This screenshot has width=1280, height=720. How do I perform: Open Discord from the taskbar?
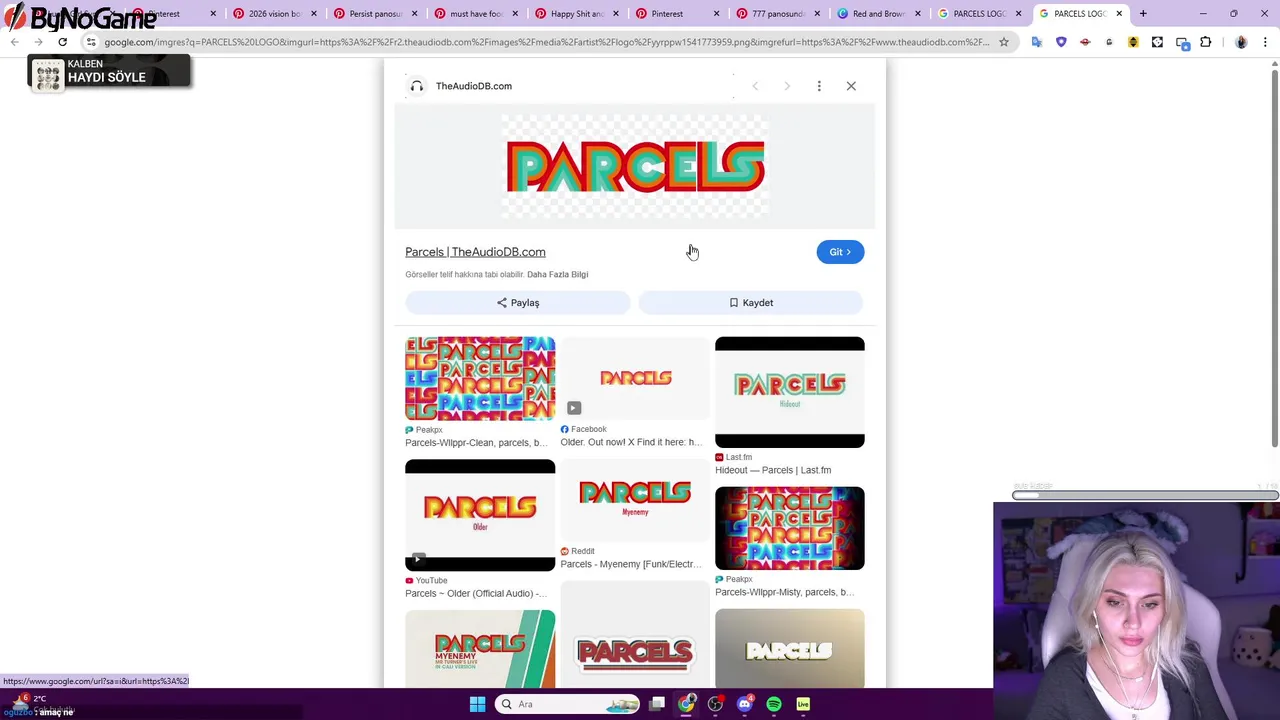744,704
